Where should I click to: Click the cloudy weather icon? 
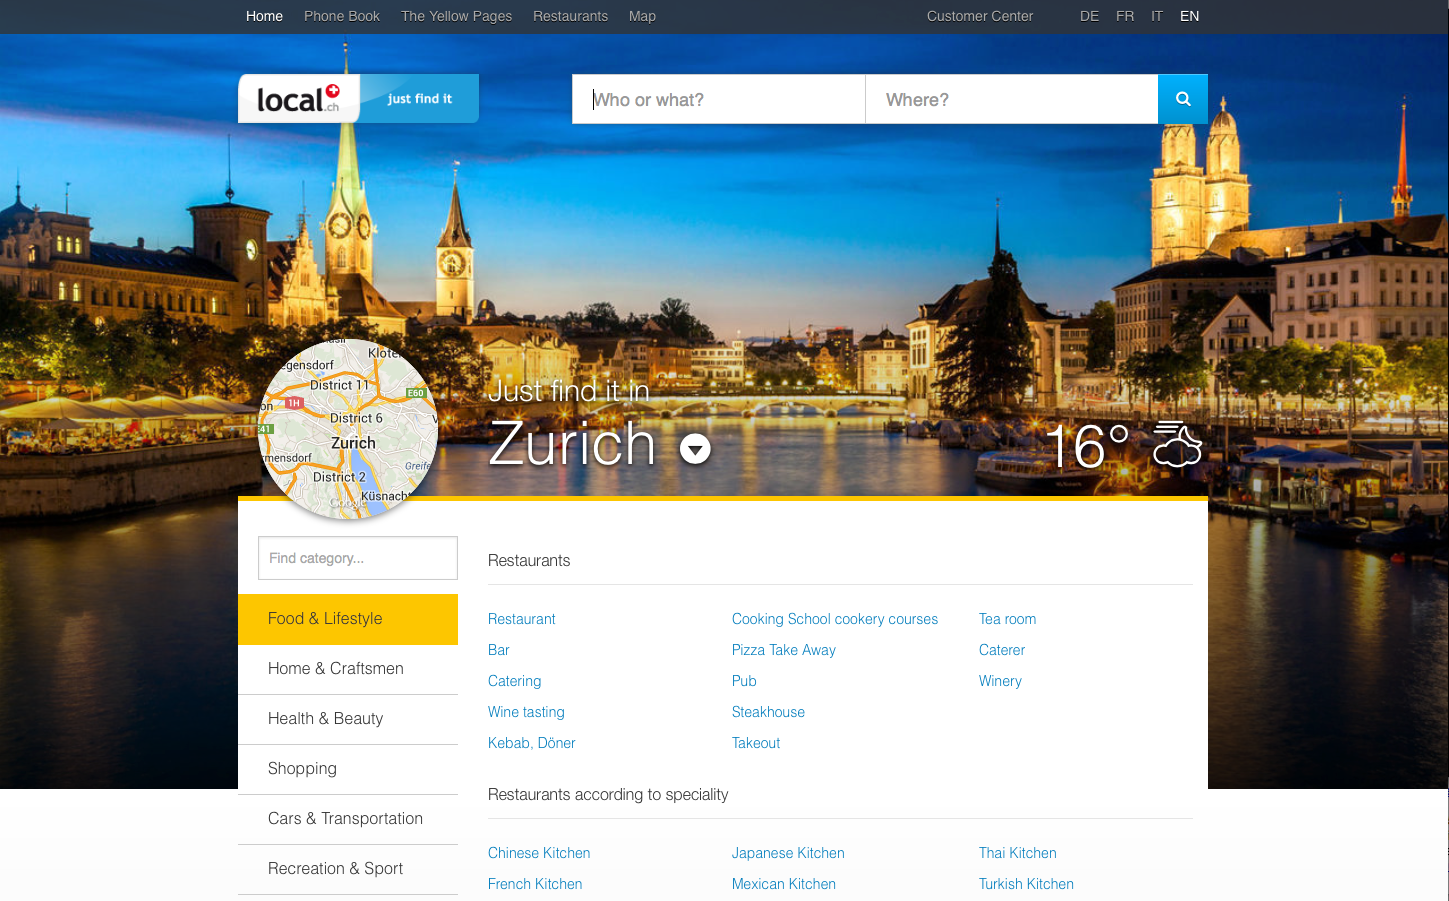[1177, 445]
